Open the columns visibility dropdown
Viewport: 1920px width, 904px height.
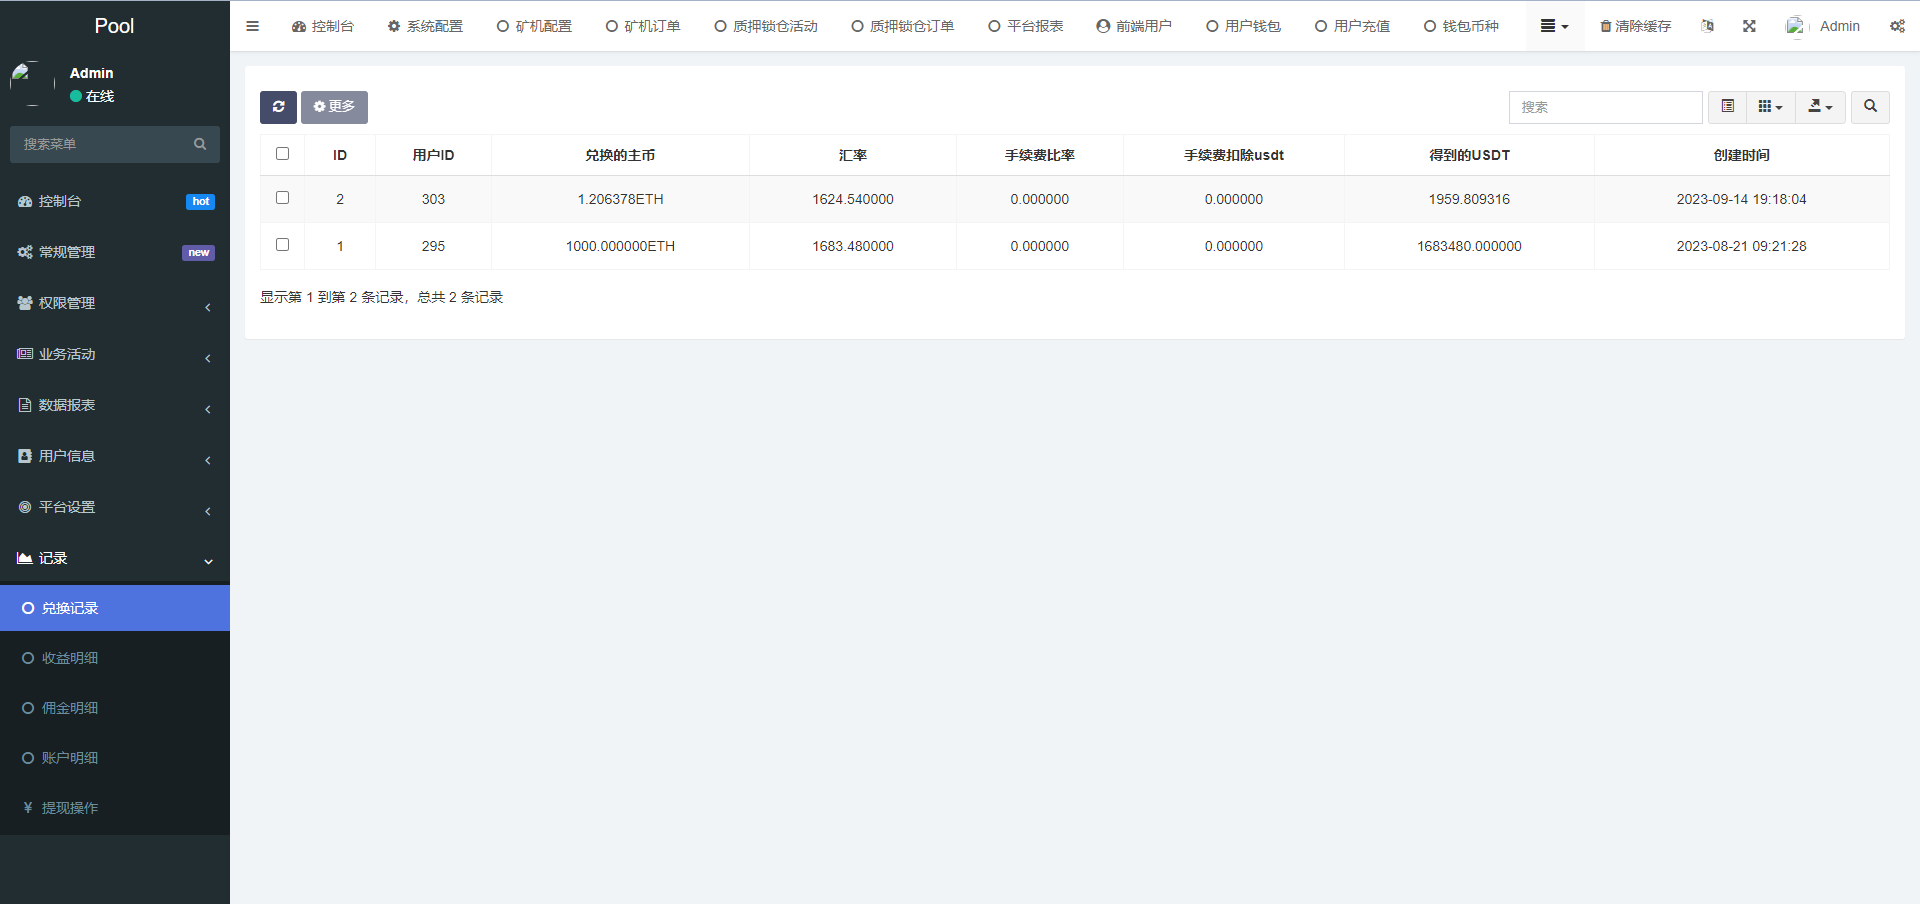tap(1769, 107)
